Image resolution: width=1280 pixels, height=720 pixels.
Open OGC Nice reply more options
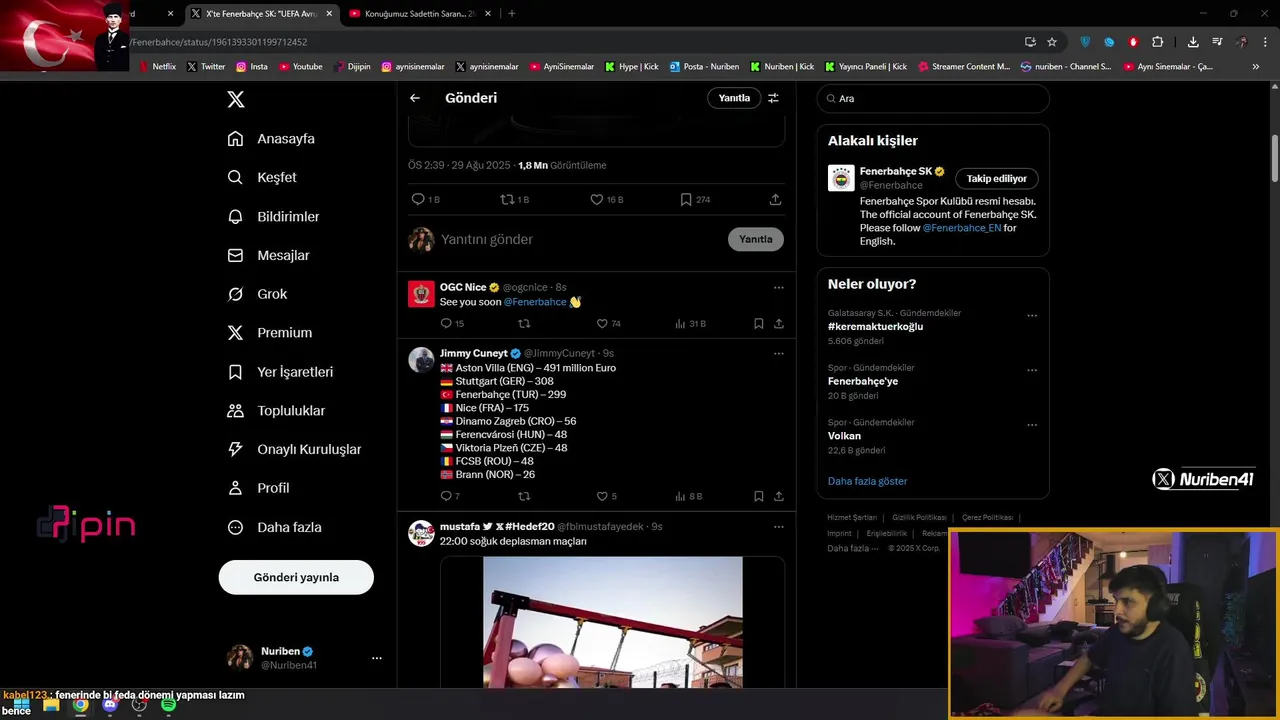click(x=778, y=287)
